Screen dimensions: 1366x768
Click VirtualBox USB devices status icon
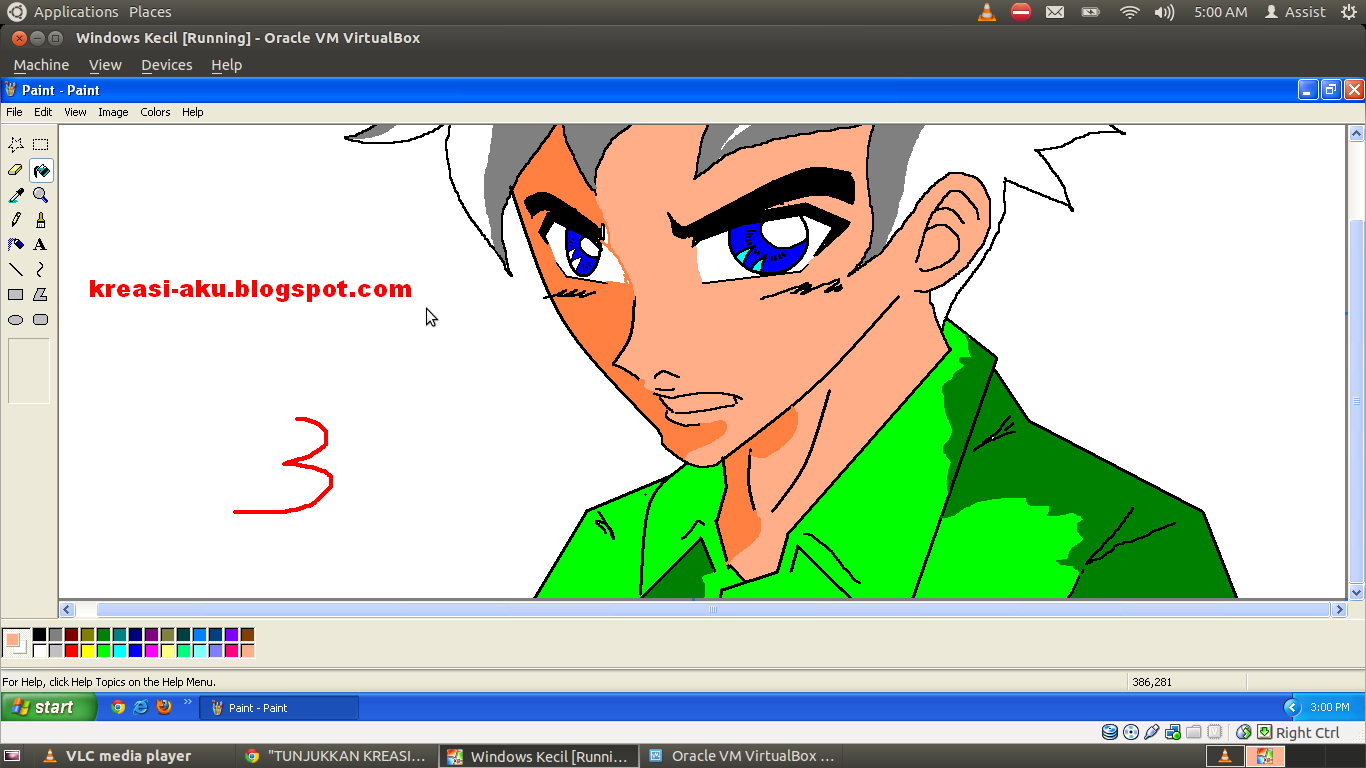tap(1152, 732)
